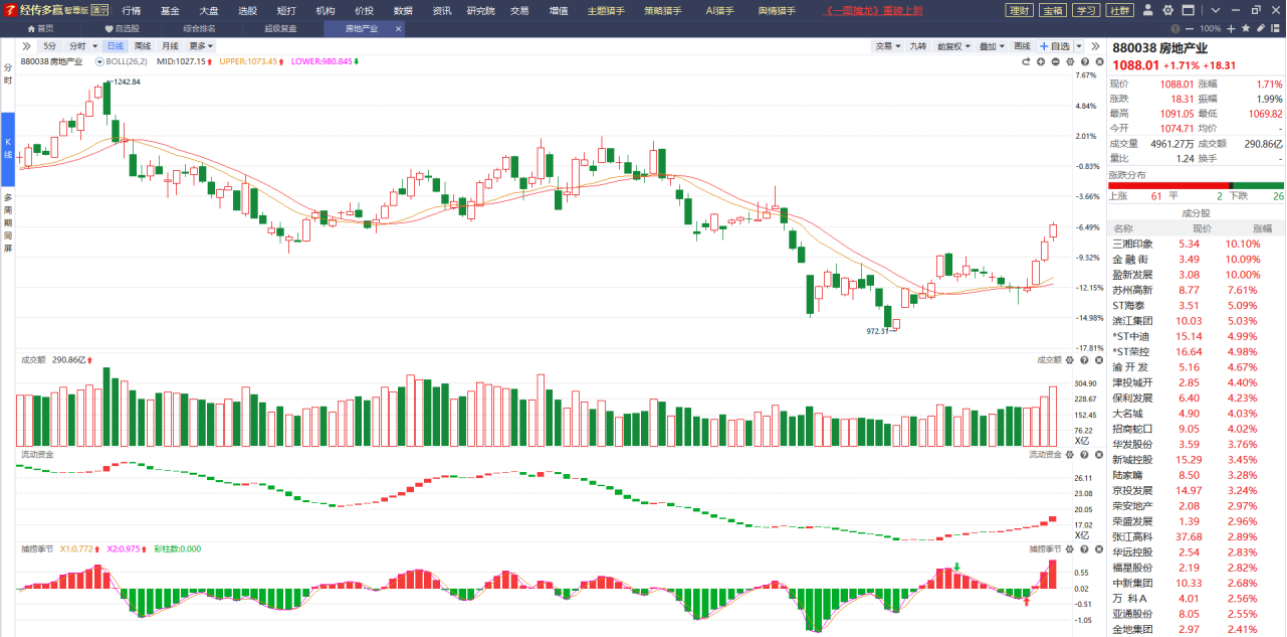Click the 画线 drawing button
This screenshot has width=1287, height=637.
tap(1022, 46)
